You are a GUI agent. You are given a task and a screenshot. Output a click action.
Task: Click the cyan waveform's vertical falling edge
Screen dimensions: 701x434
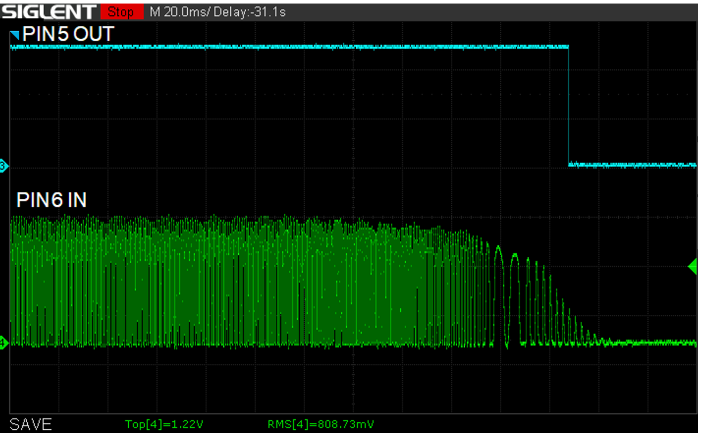click(569, 105)
